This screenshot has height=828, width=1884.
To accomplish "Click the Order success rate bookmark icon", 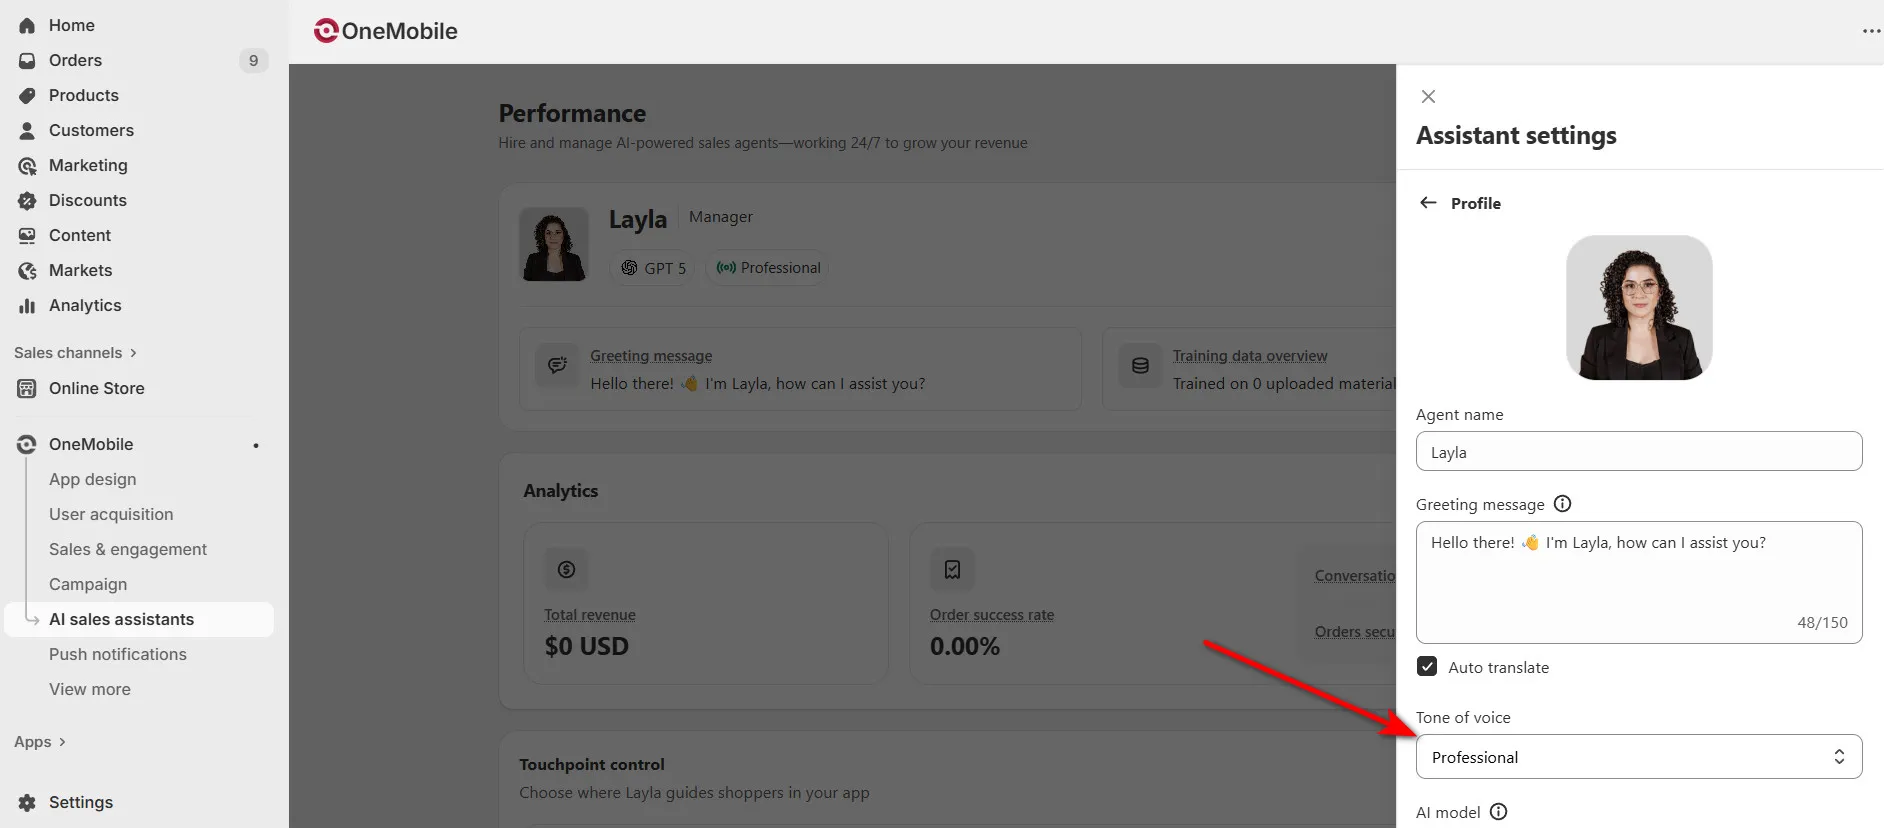I will [x=952, y=570].
